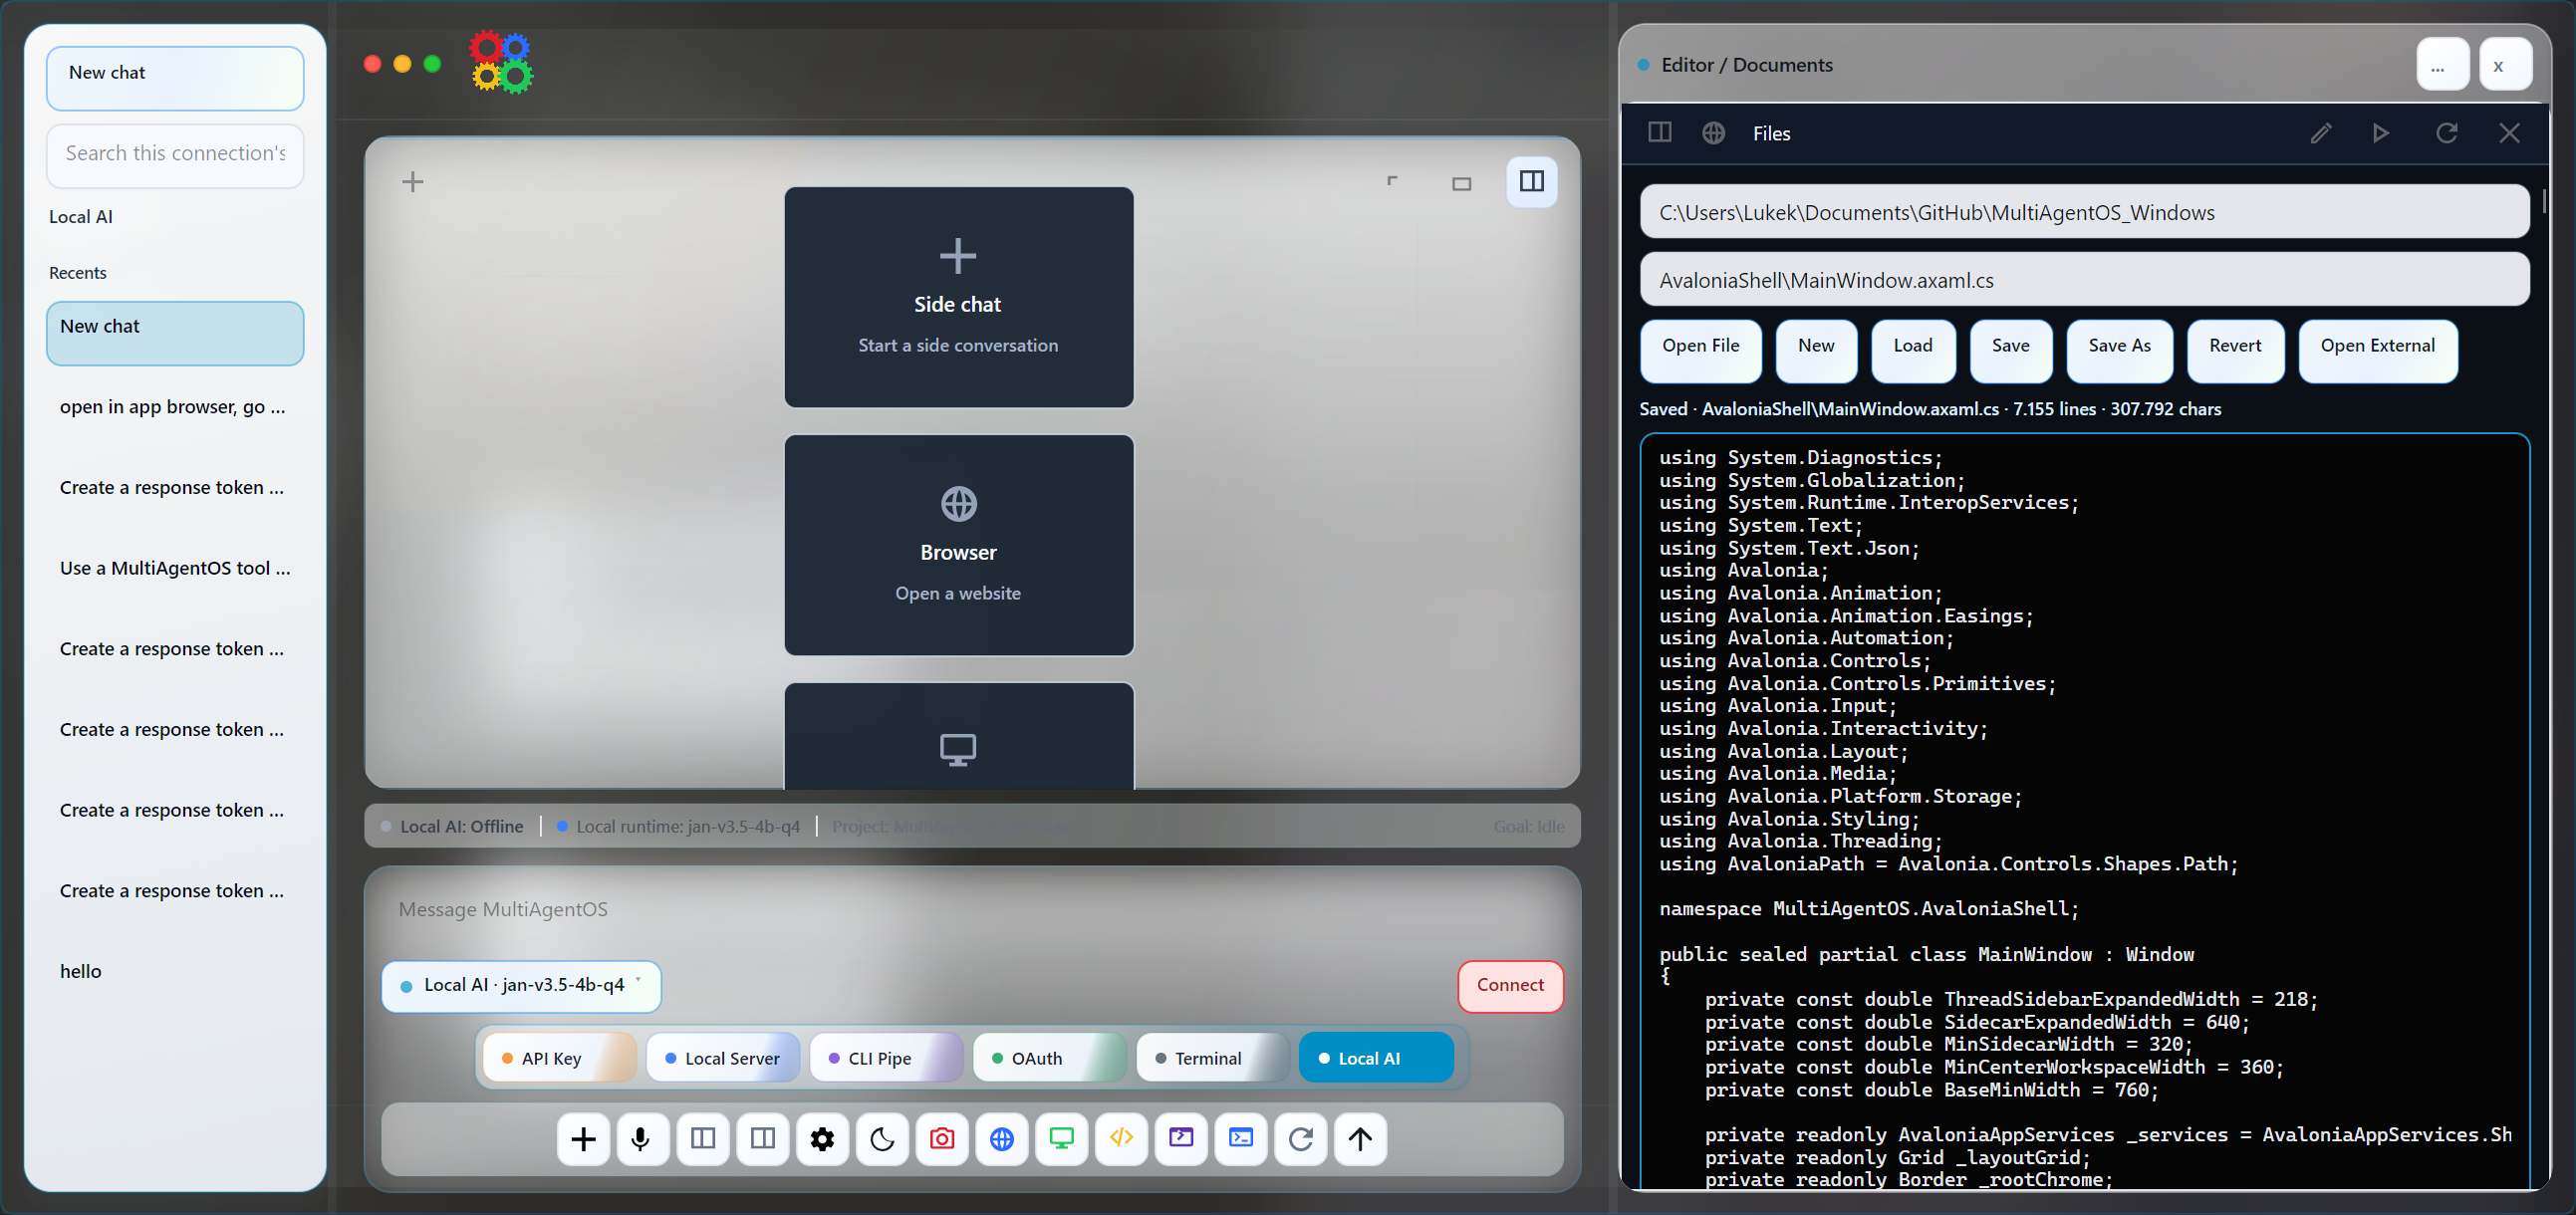Image resolution: width=2576 pixels, height=1215 pixels.
Task: Expand the Local AI jan-v3.5-4b-q4 model dropdown
Action: click(x=521, y=986)
